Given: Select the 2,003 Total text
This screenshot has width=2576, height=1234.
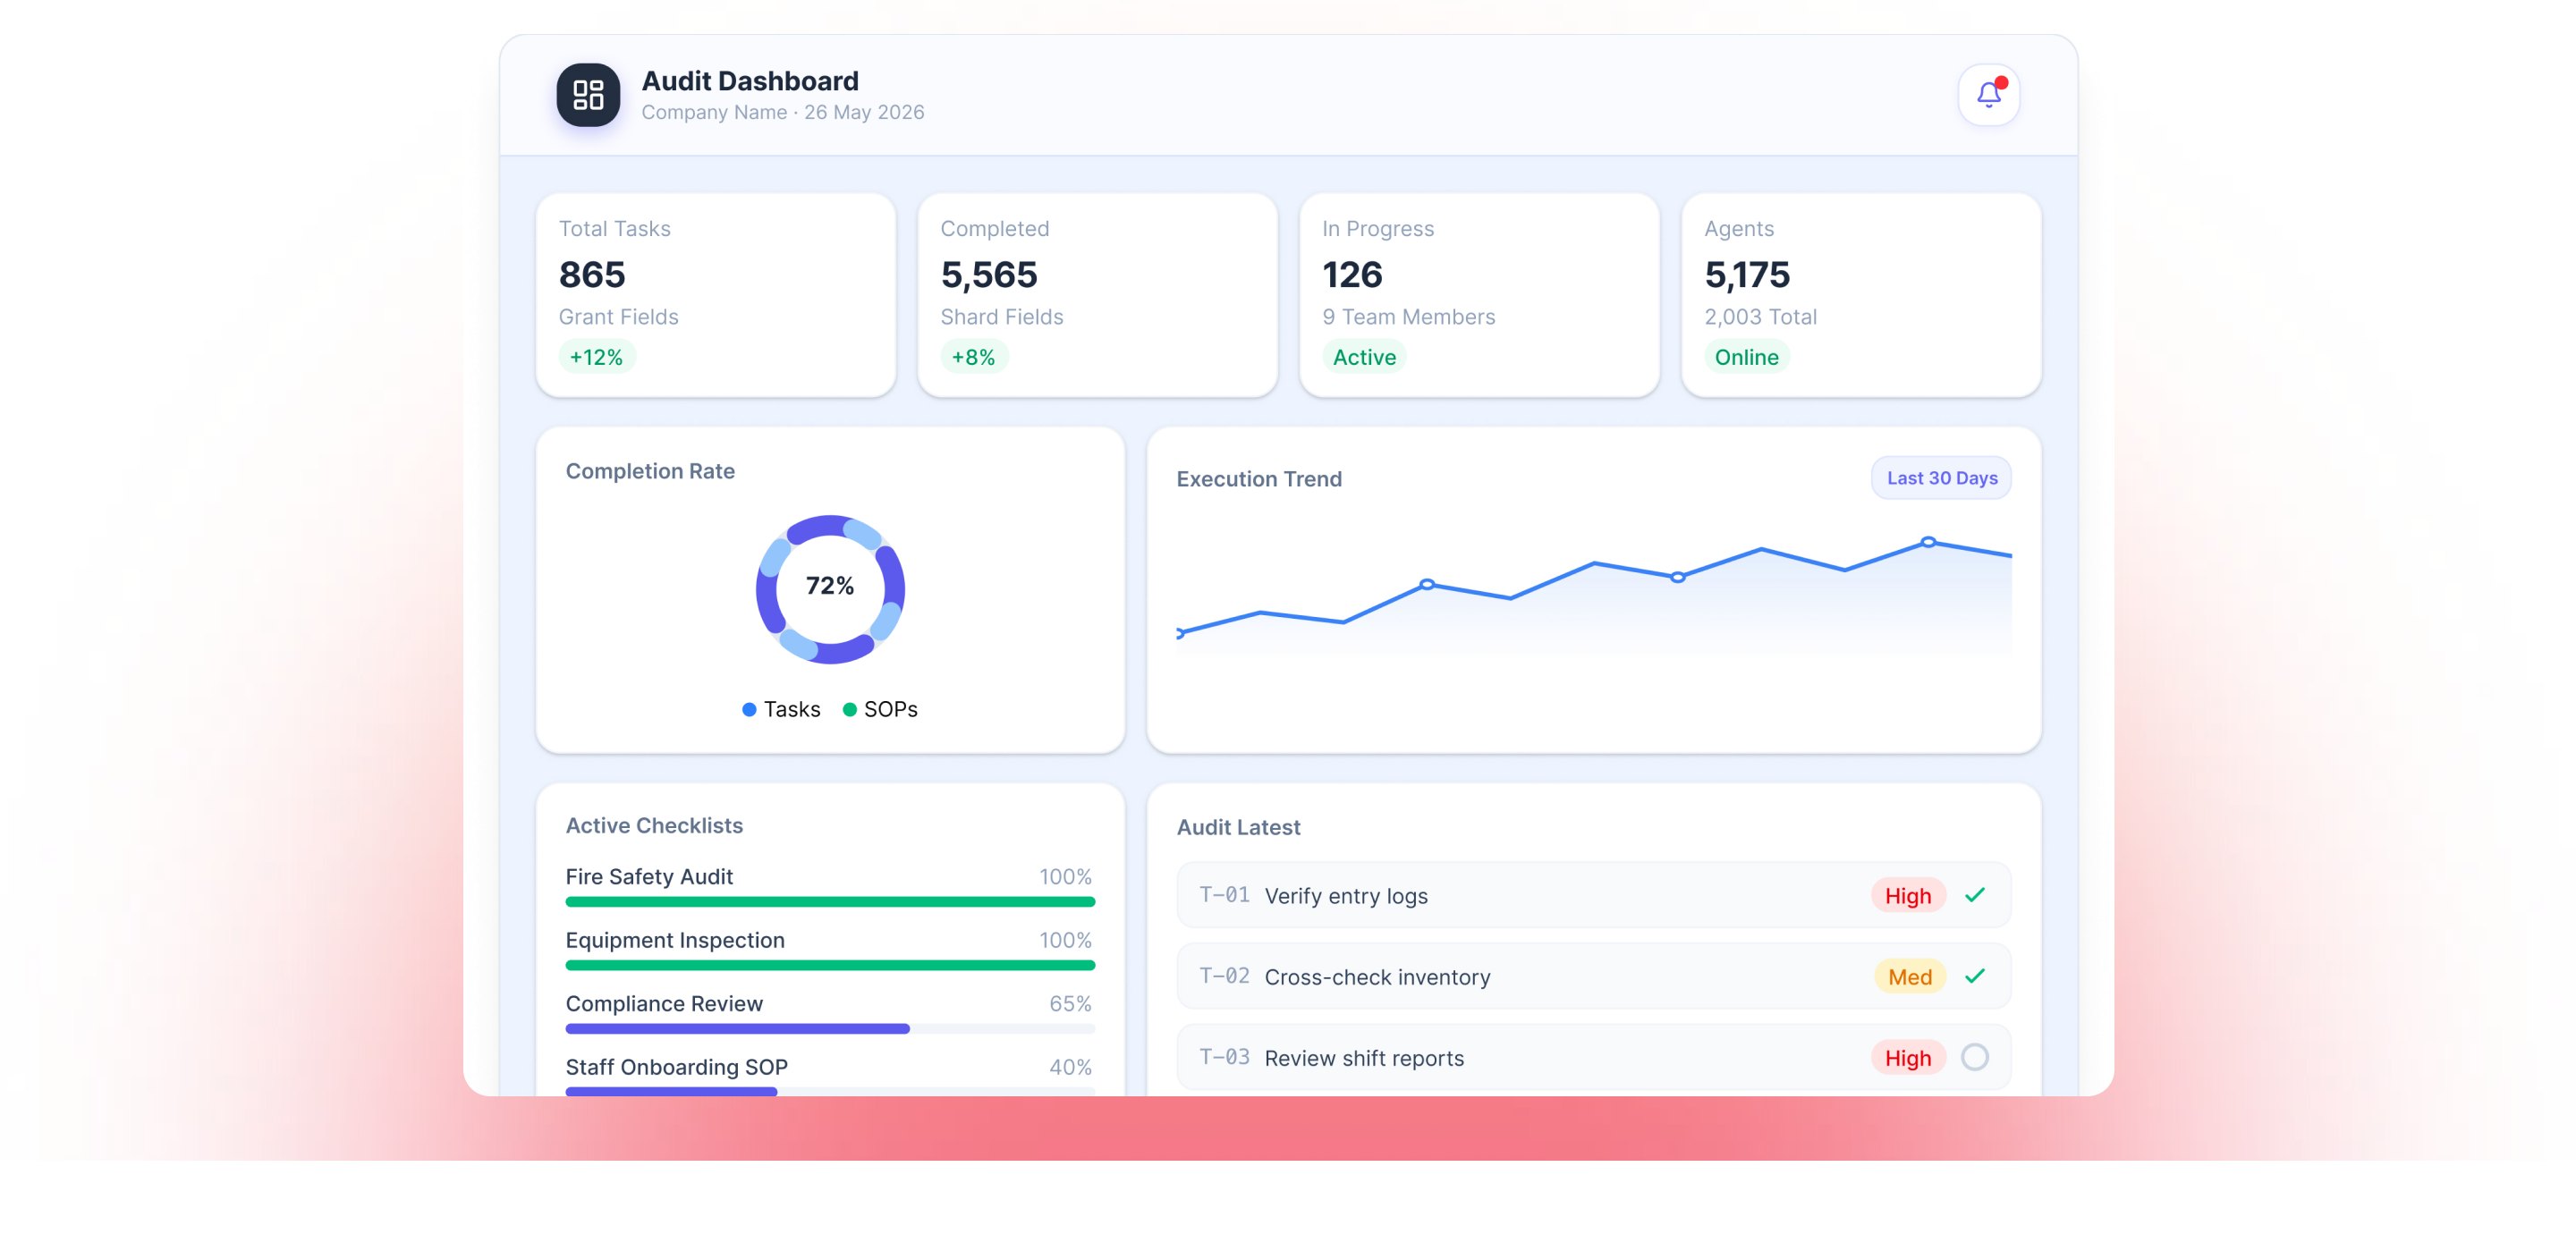Looking at the screenshot, I should click(1760, 317).
